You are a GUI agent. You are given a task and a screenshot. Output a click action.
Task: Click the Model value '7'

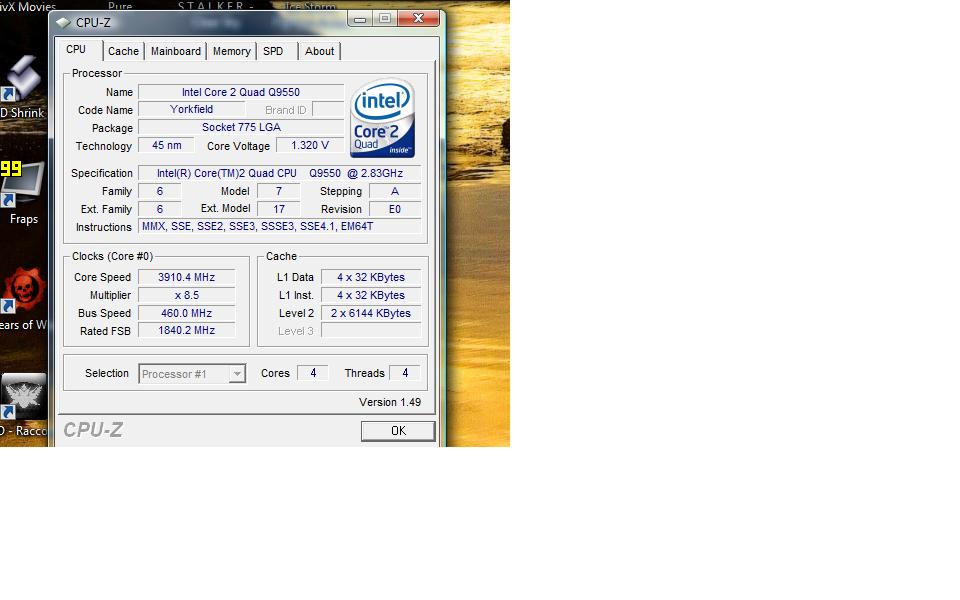[x=279, y=192]
